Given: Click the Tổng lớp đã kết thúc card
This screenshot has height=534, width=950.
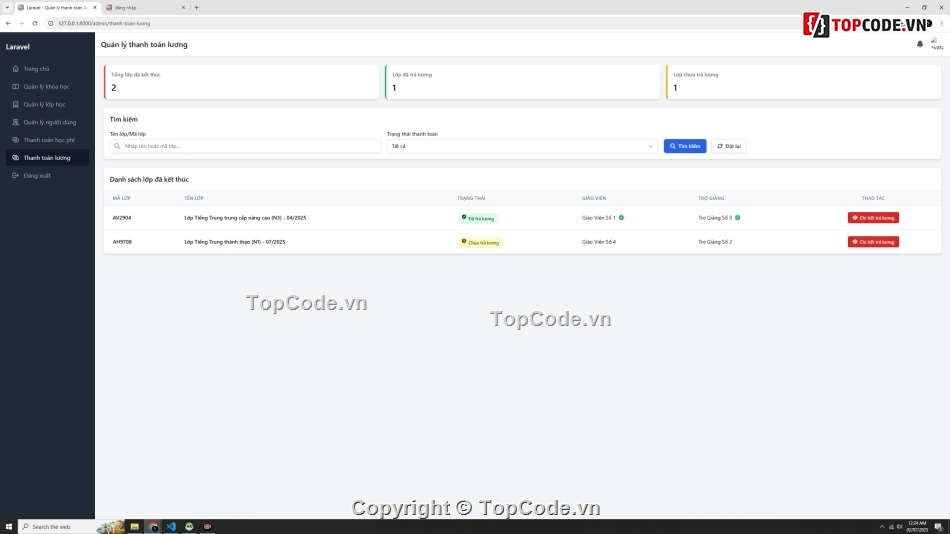Looking at the screenshot, I should 242,82.
